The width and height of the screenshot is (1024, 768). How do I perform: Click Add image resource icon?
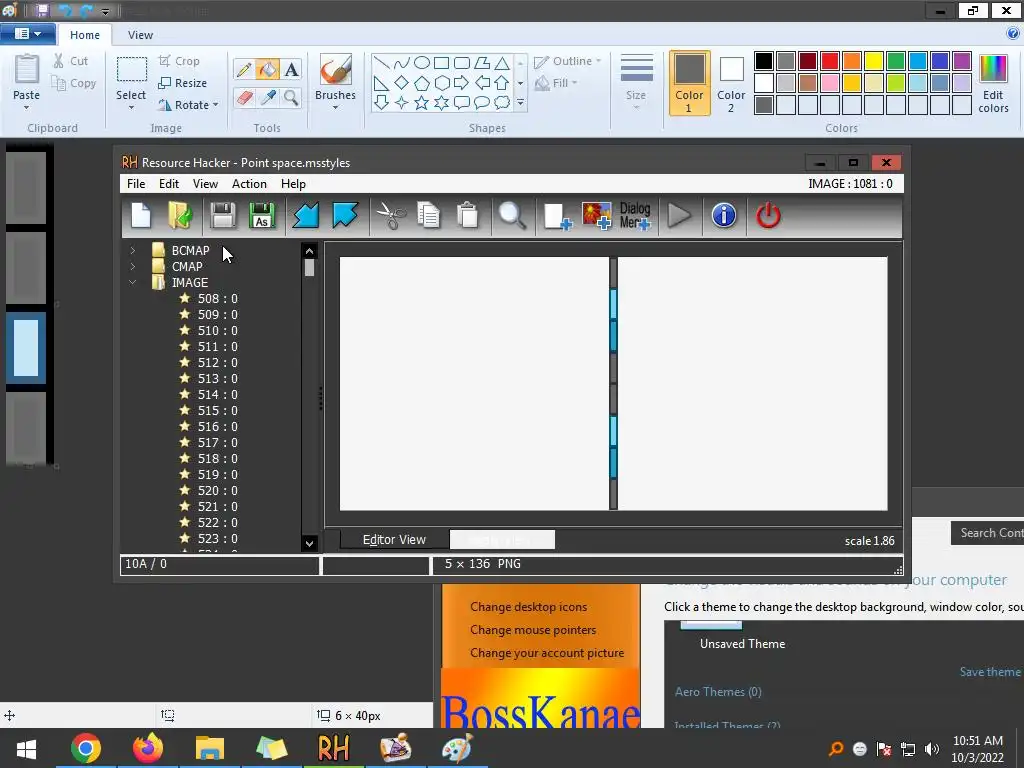pos(596,216)
